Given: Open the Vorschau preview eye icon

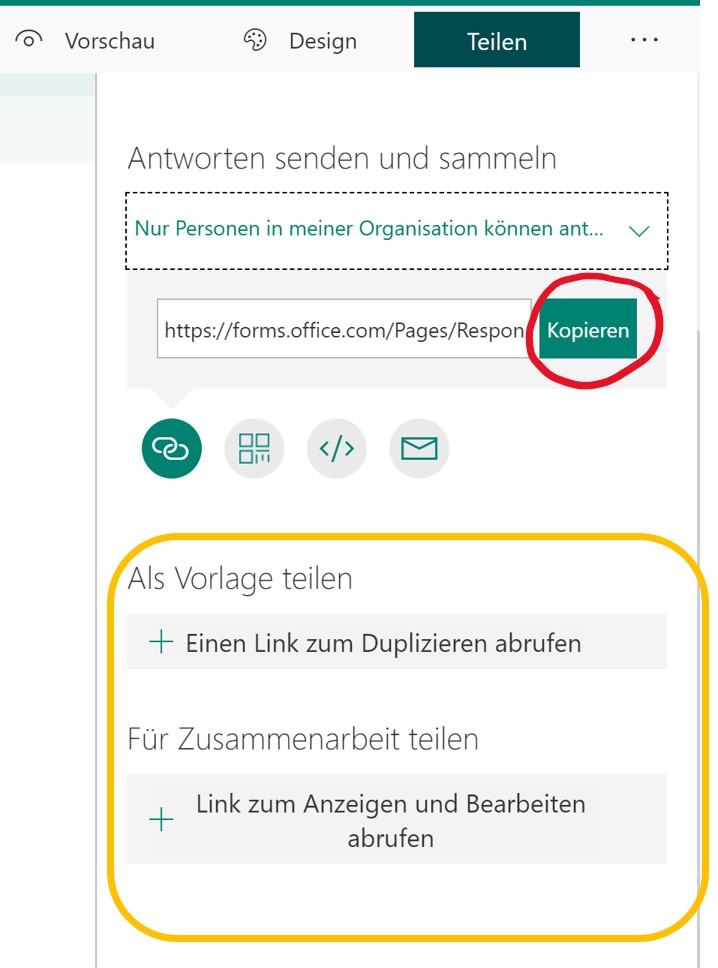Looking at the screenshot, I should [x=28, y=40].
